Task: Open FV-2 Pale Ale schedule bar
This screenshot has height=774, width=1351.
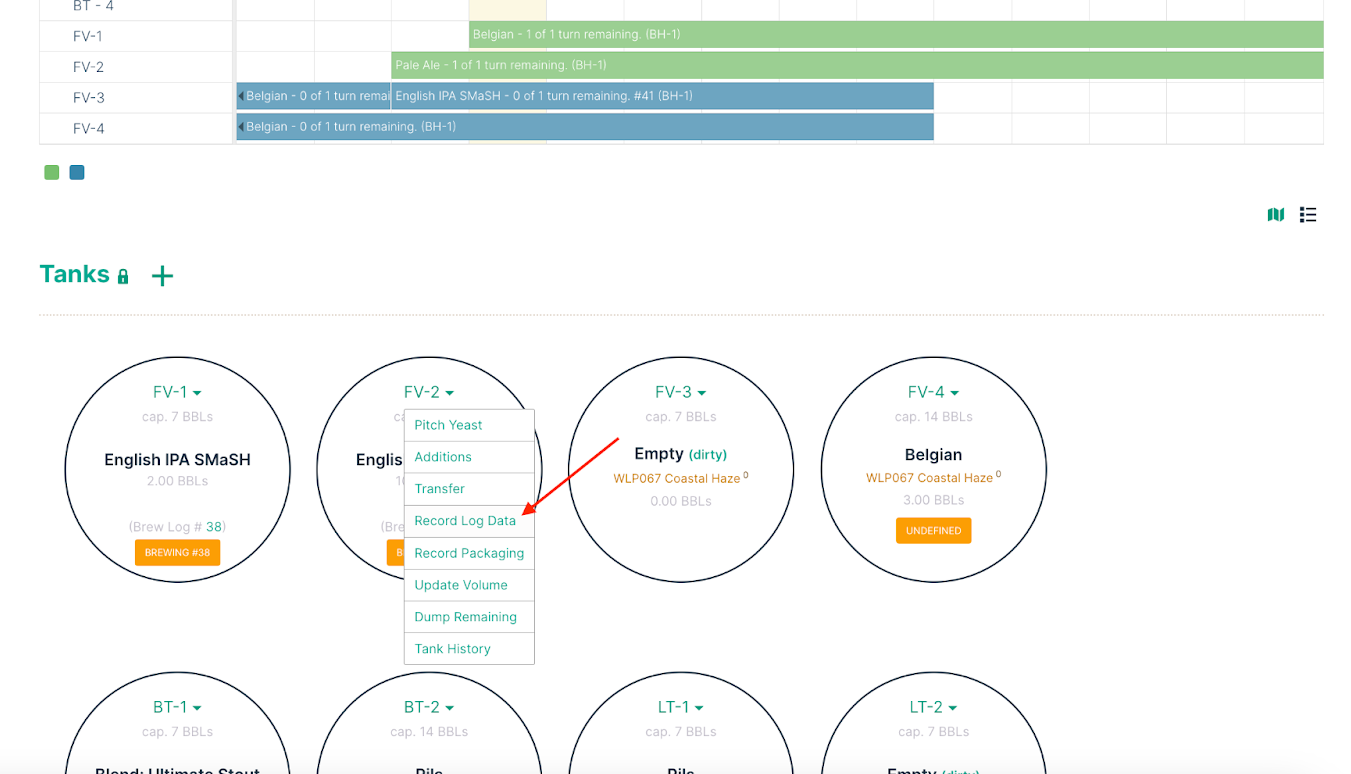Action: tap(857, 65)
